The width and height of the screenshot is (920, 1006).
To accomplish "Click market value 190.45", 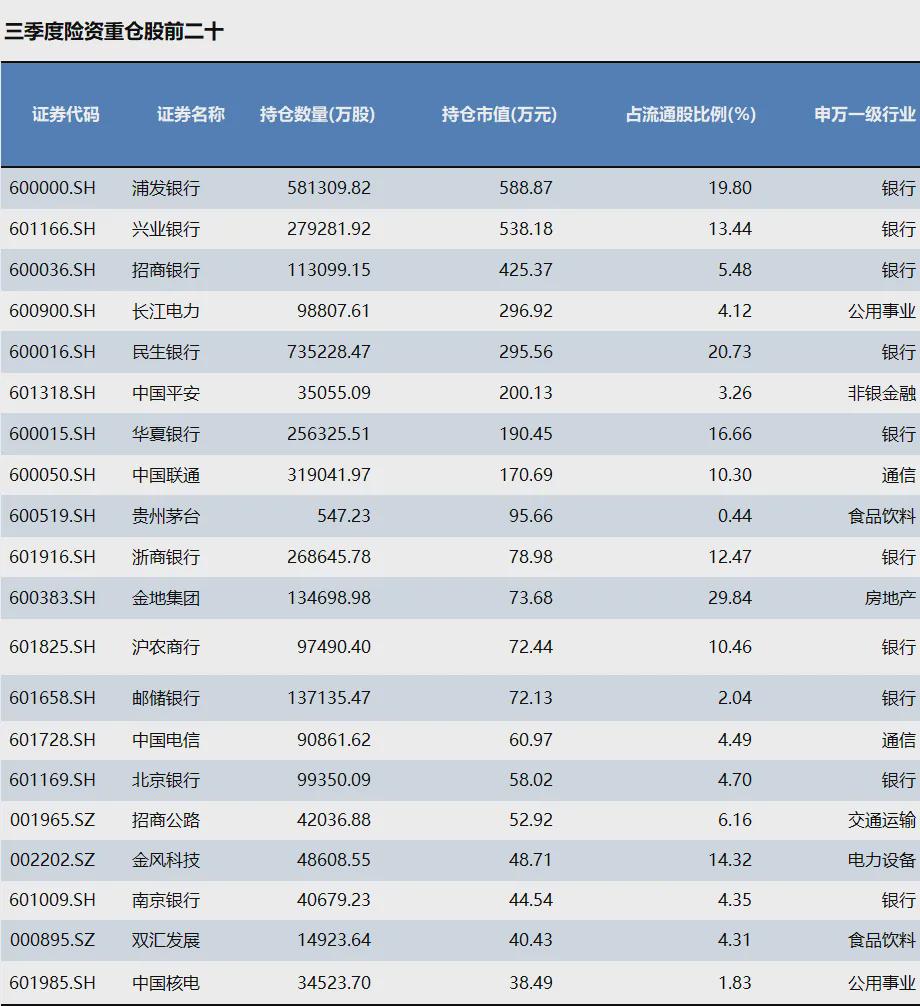I will [525, 434].
